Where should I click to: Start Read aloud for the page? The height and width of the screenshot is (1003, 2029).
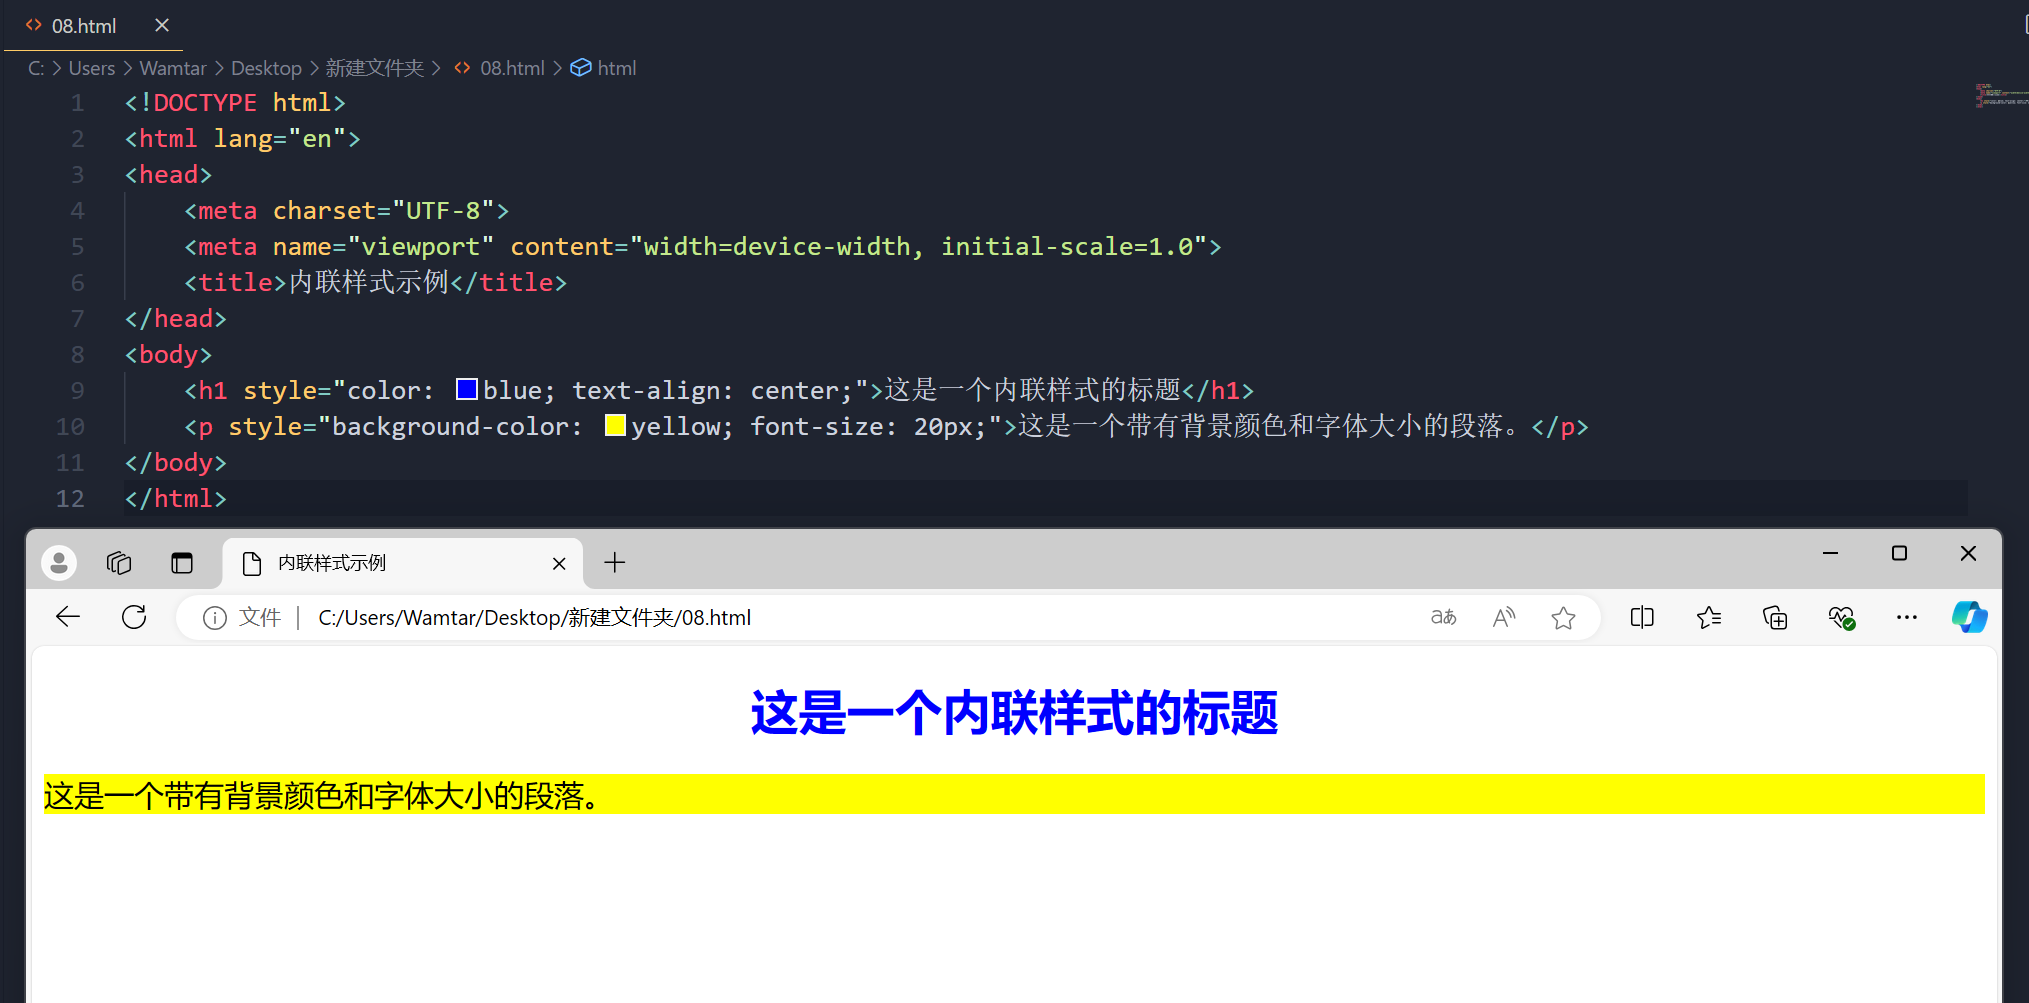point(1504,617)
